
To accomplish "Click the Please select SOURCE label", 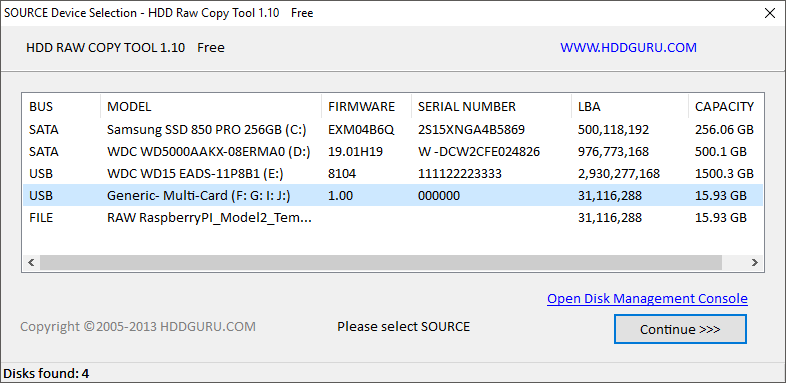I will [404, 327].
